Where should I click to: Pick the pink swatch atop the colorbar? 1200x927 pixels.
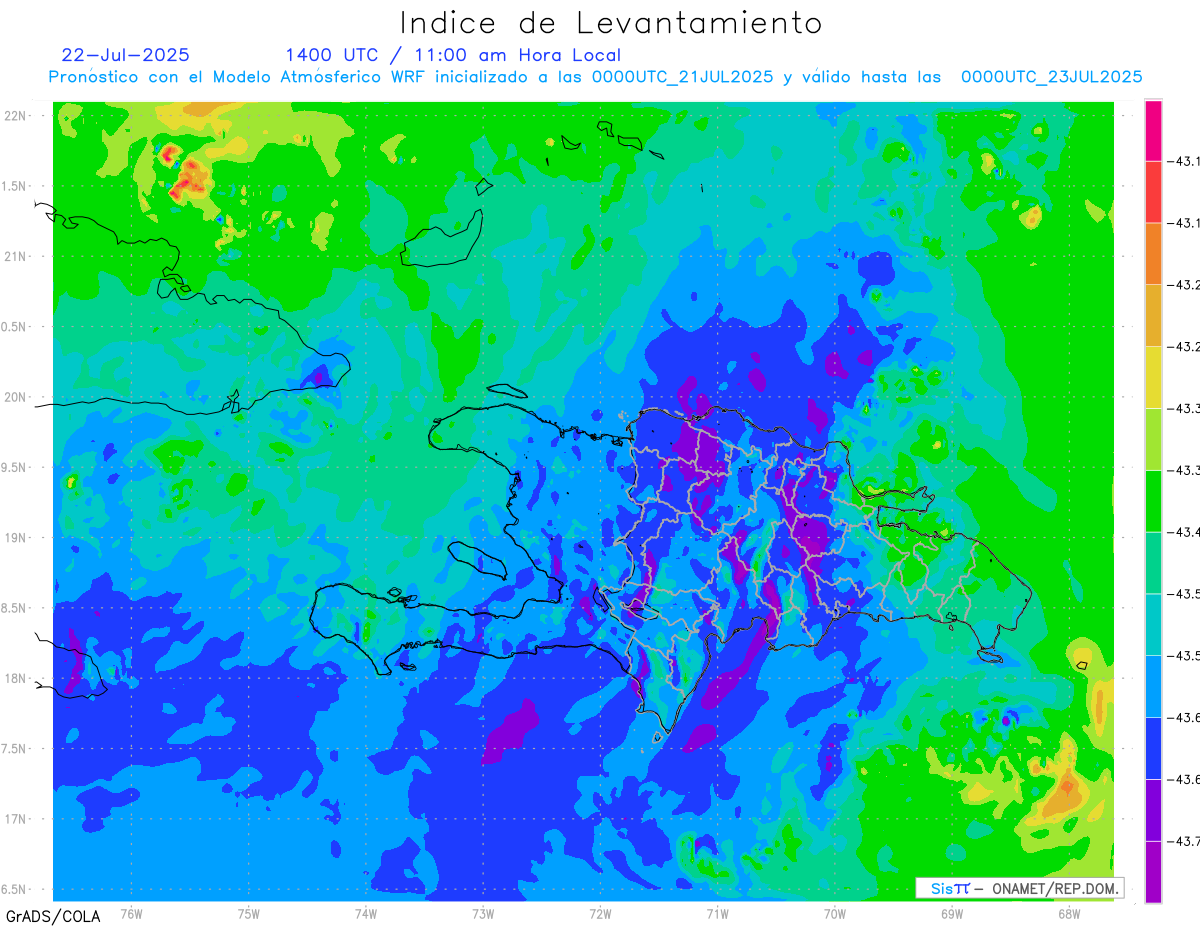pyautogui.click(x=1153, y=130)
